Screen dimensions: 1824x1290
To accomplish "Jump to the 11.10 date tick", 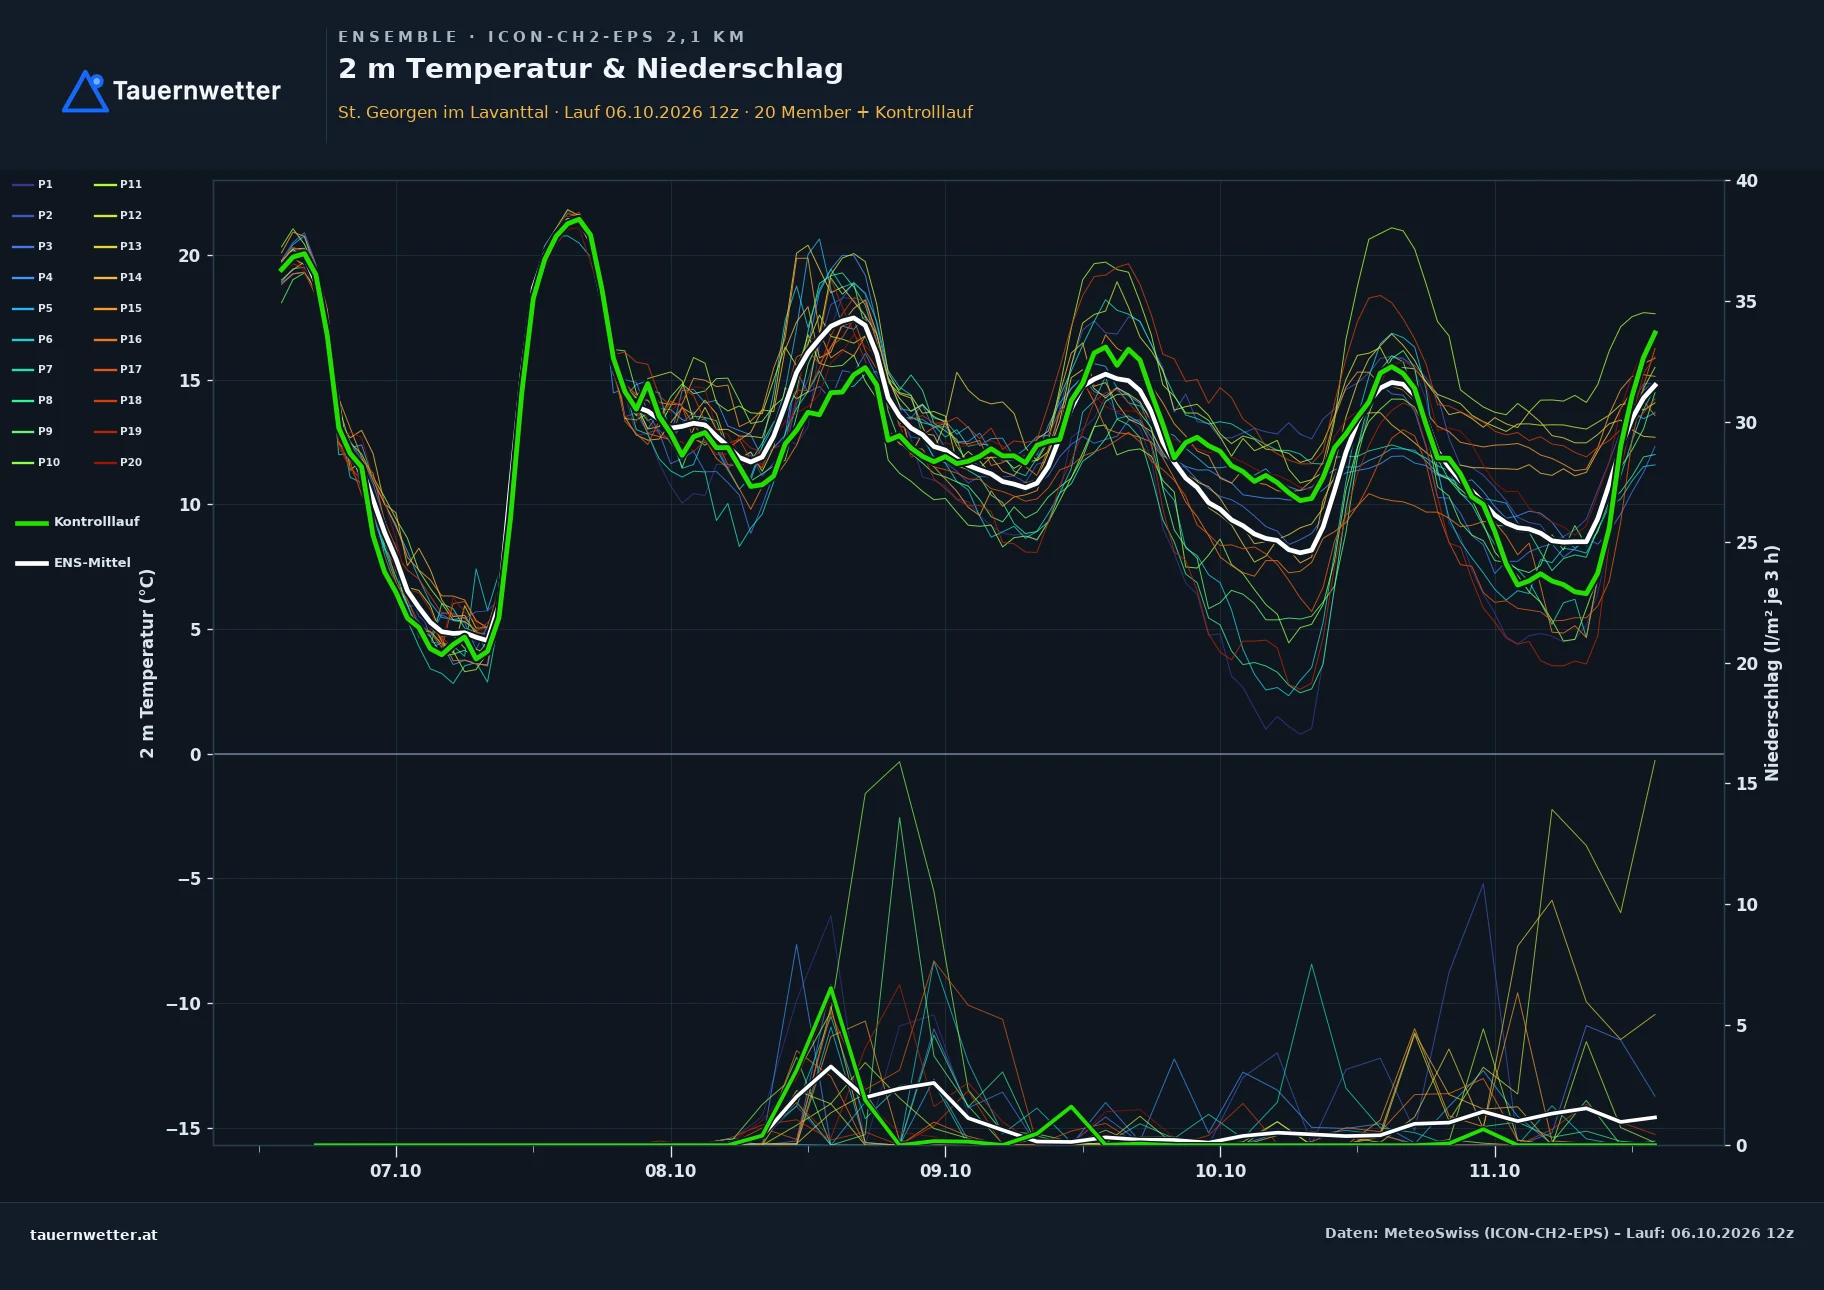I will tap(1494, 1171).
